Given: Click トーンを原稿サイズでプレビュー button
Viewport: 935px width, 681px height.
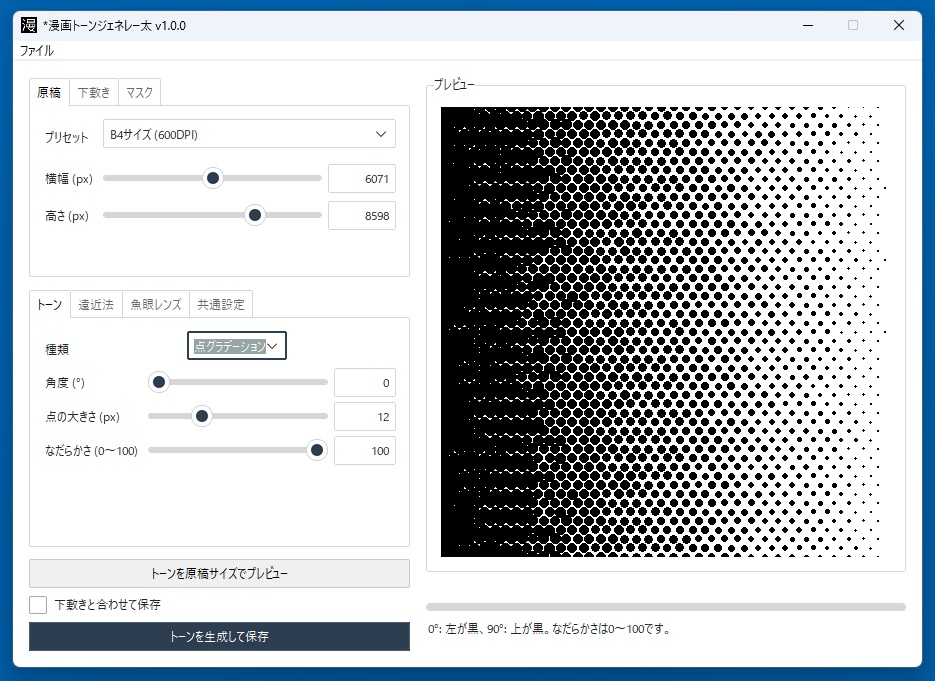Looking at the screenshot, I should coord(219,574).
